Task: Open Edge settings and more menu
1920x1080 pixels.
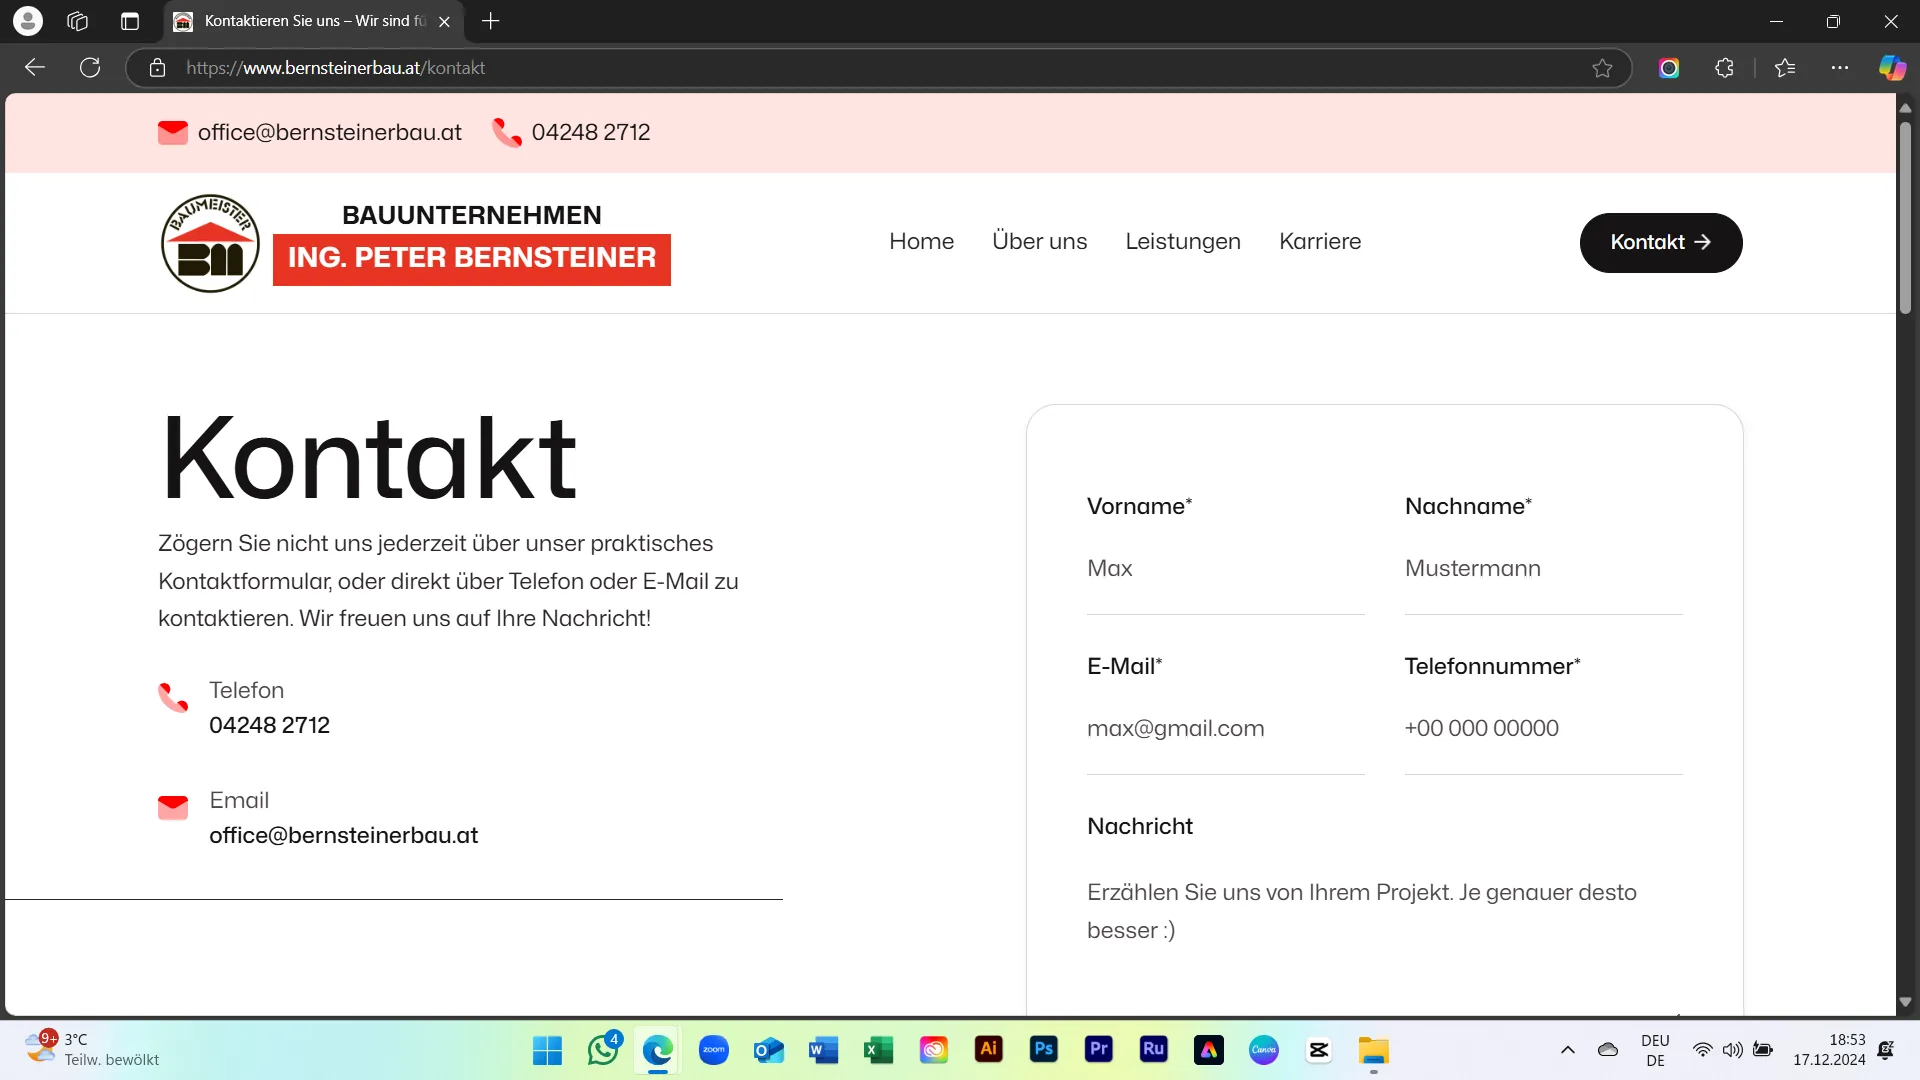Action: pyautogui.click(x=1839, y=68)
